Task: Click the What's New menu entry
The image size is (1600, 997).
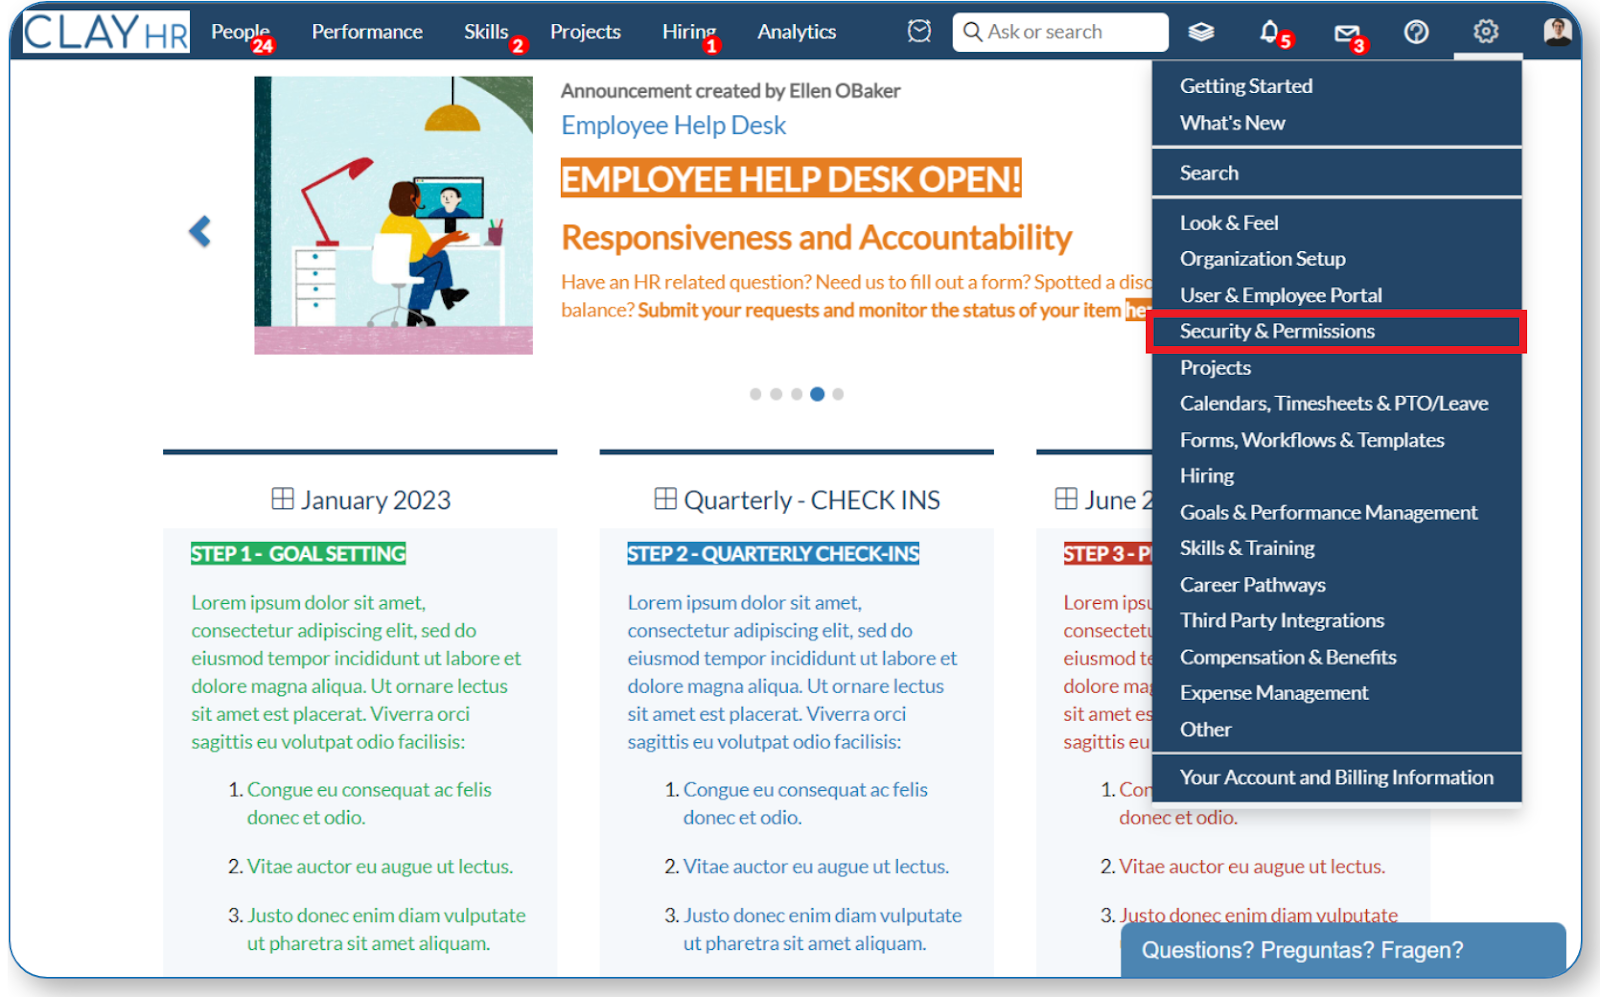Action: tap(1232, 122)
